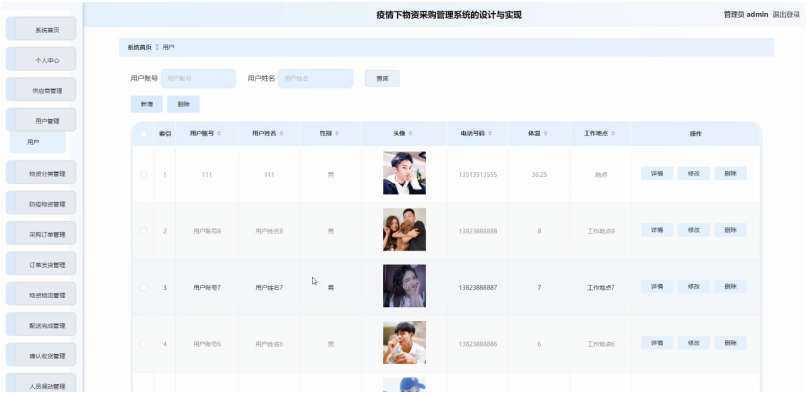Open 详情 for 用户账号6

tap(657, 343)
